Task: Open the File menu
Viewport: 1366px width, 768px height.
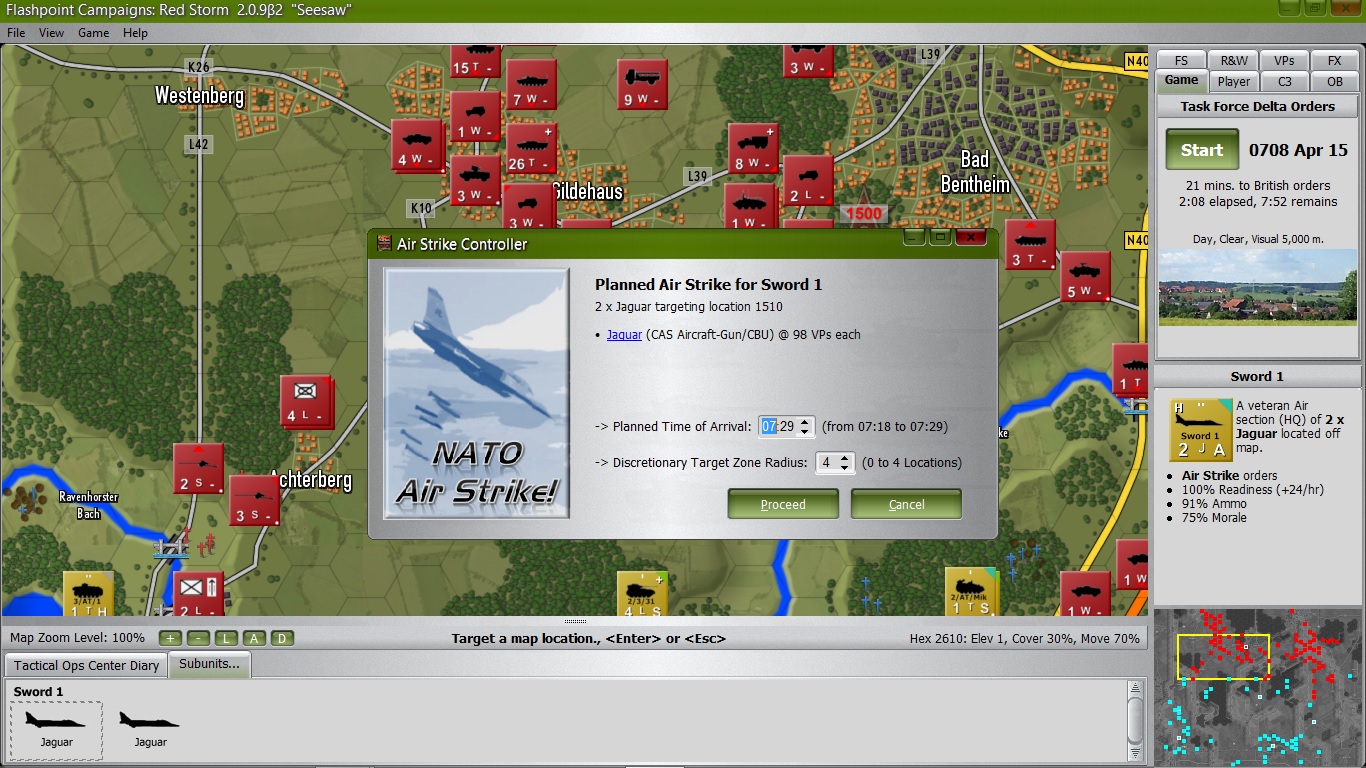Action: (x=16, y=33)
